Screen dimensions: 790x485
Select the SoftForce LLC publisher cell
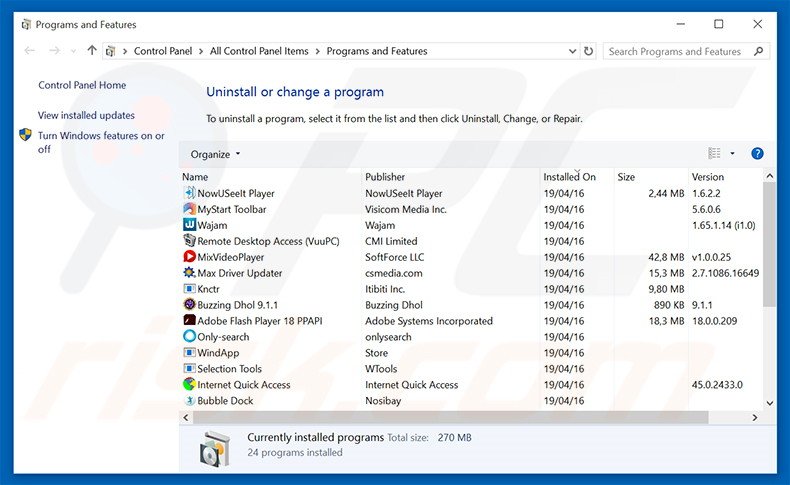pos(394,257)
